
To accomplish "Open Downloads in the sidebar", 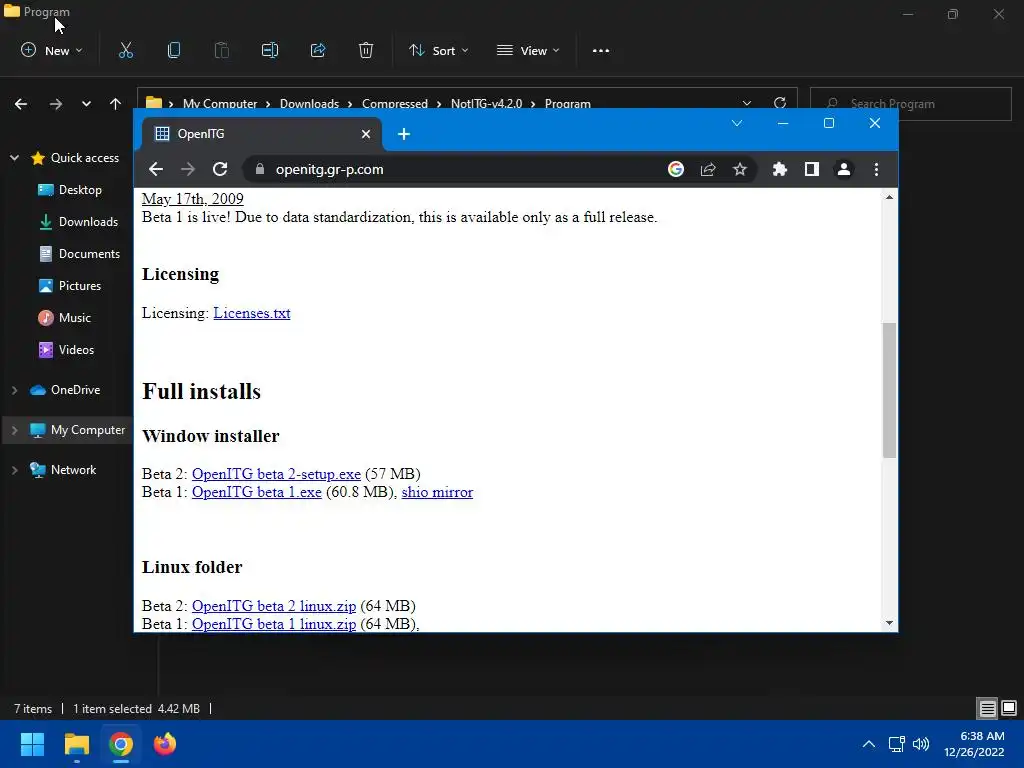I will [x=78, y=221].
